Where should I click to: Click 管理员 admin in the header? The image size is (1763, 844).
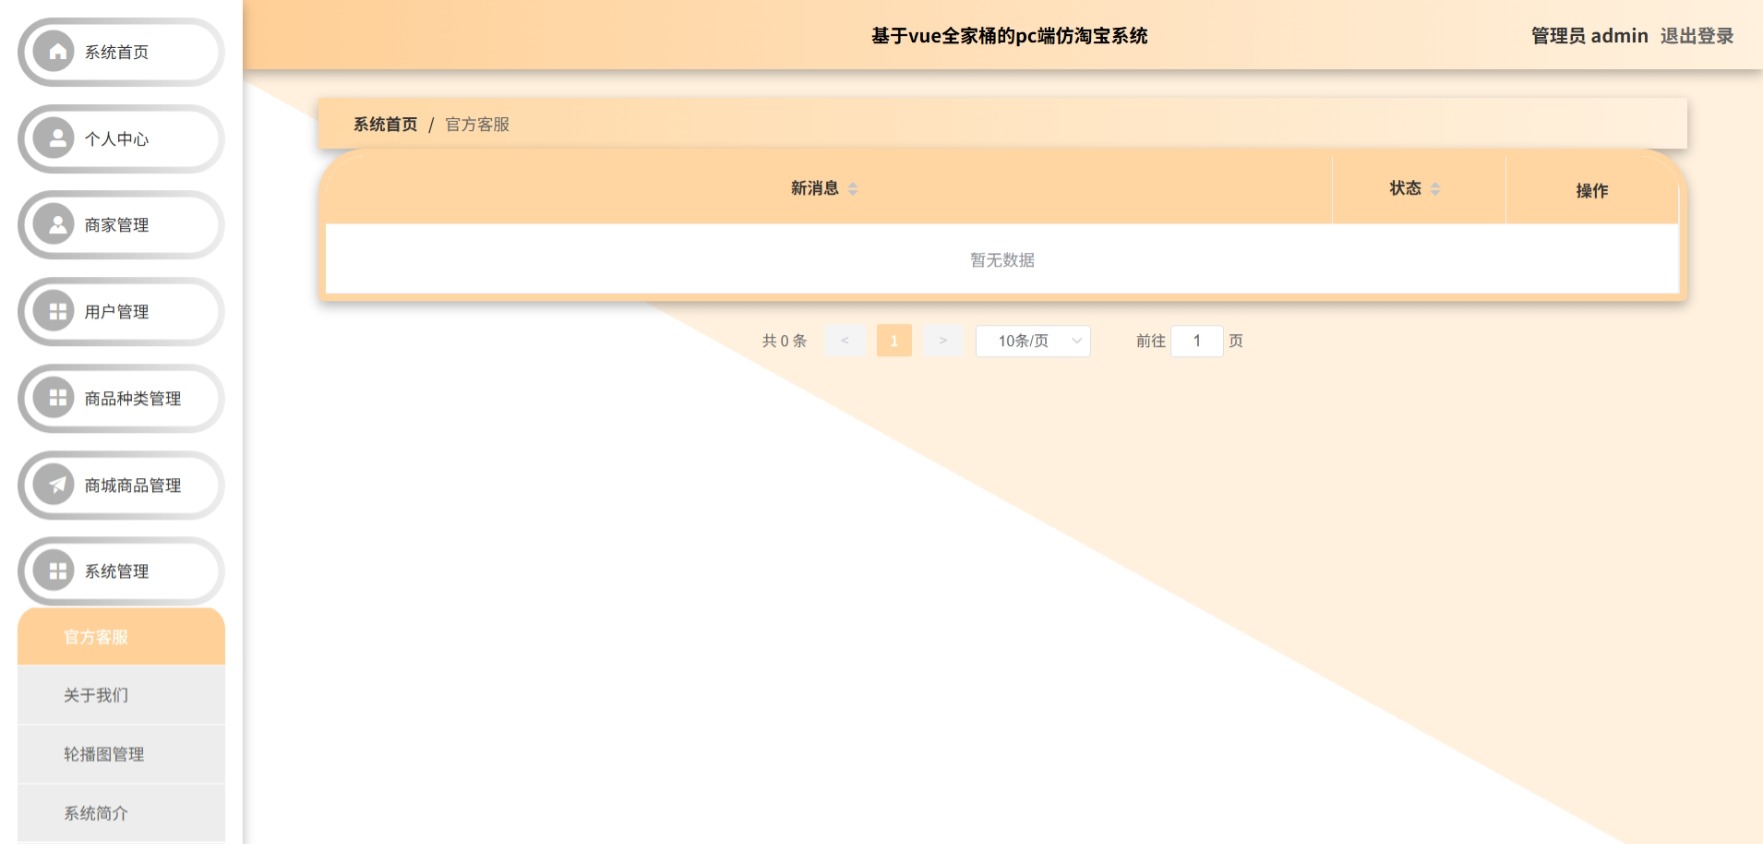point(1589,36)
